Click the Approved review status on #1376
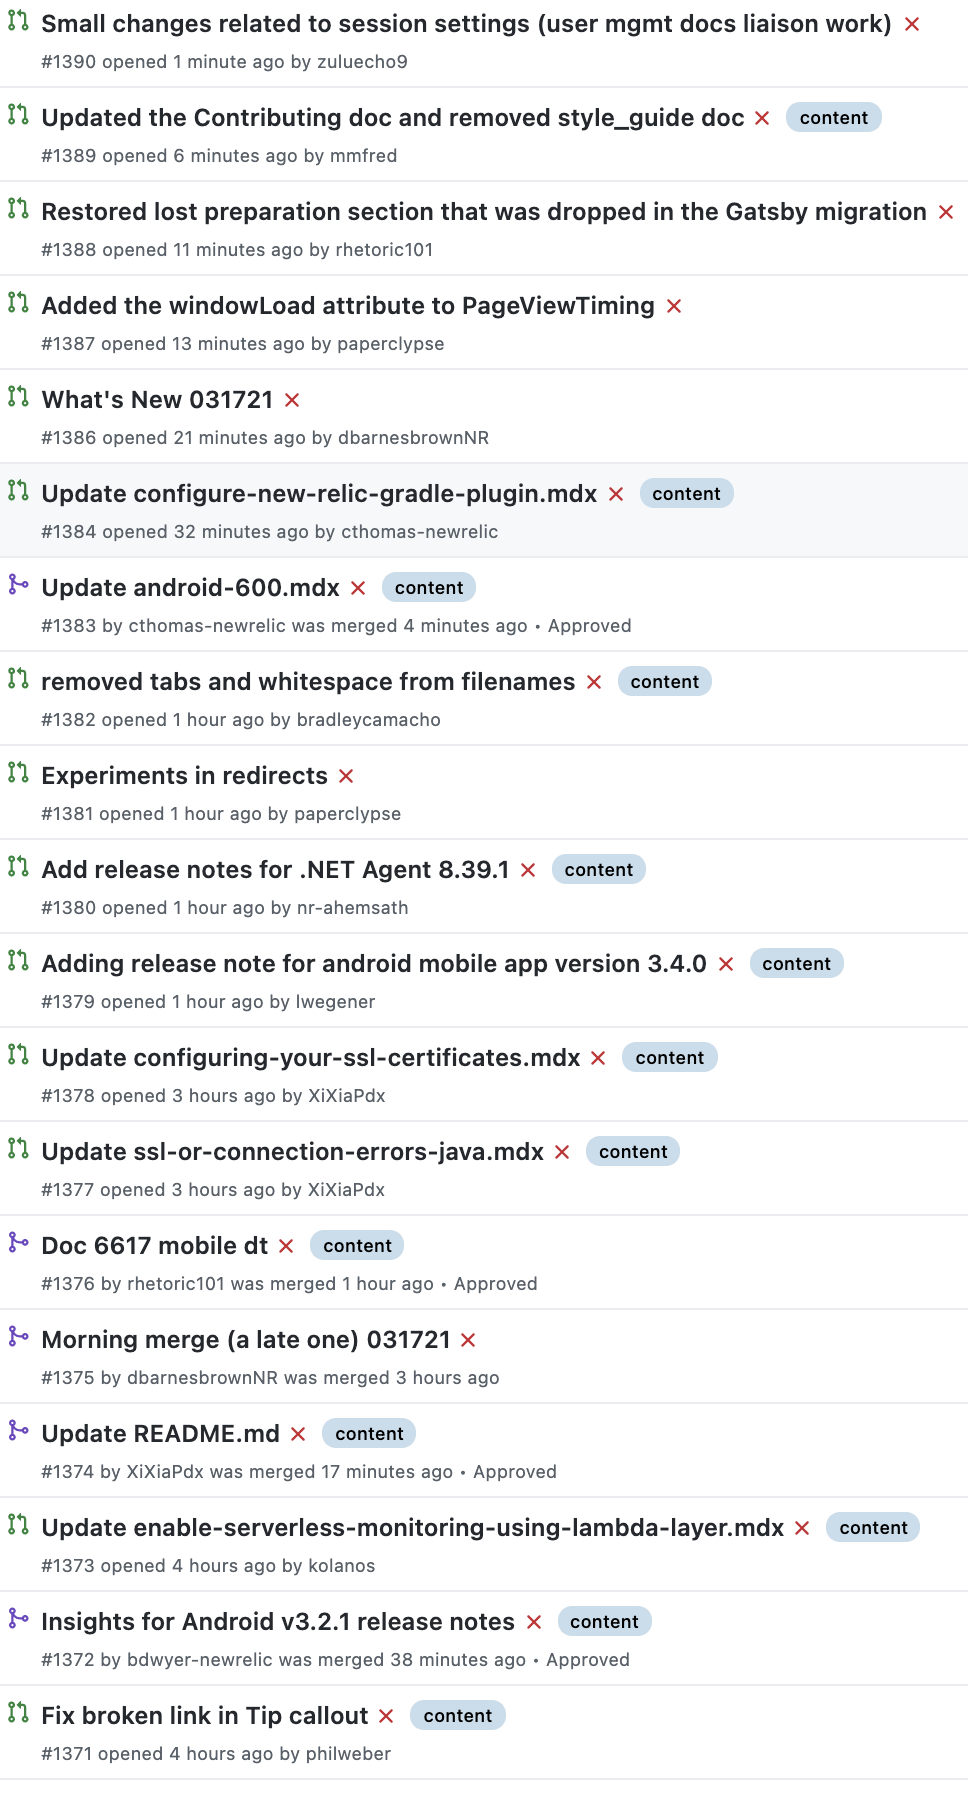This screenshot has height=1794, width=968. pos(495,1284)
